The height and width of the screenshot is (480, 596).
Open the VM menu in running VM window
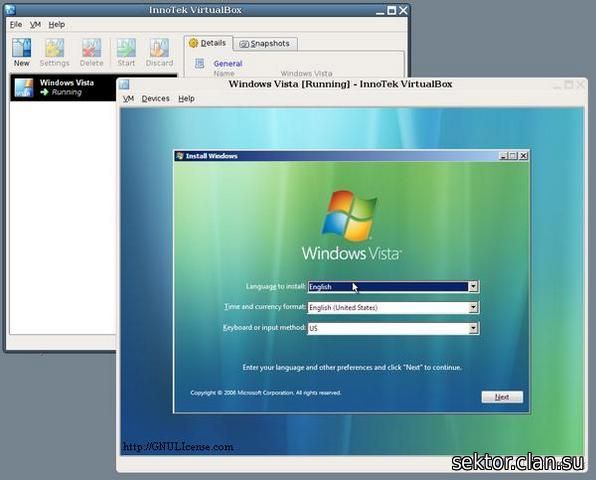click(x=128, y=98)
